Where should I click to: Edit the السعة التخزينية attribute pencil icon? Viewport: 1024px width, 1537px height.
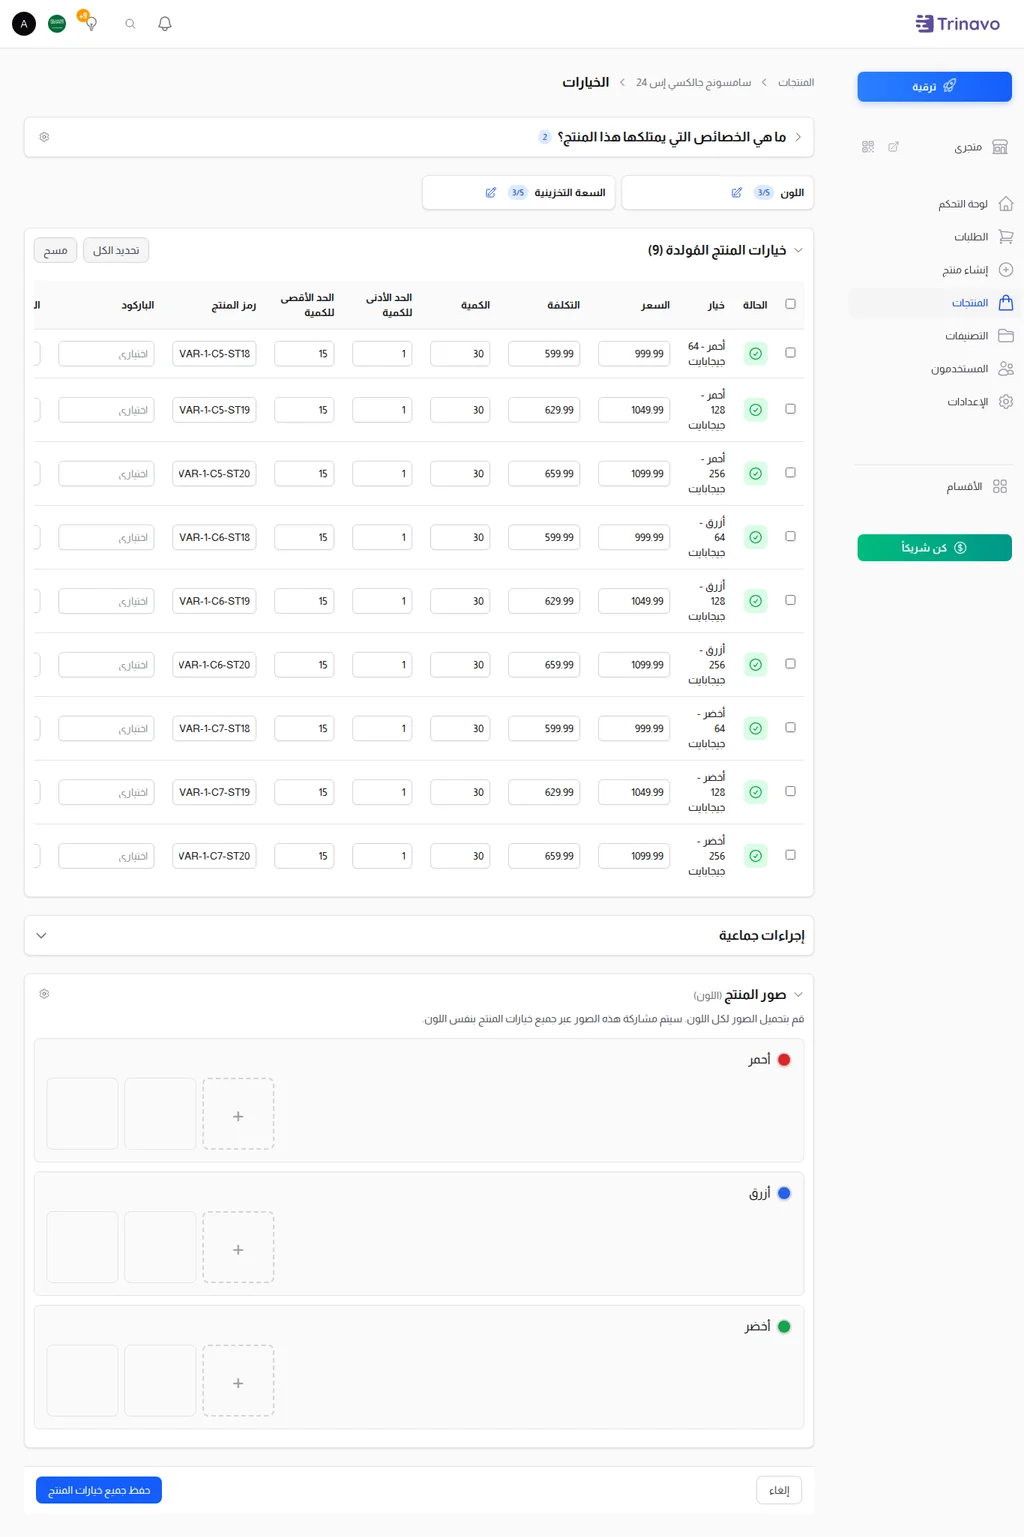click(x=491, y=193)
